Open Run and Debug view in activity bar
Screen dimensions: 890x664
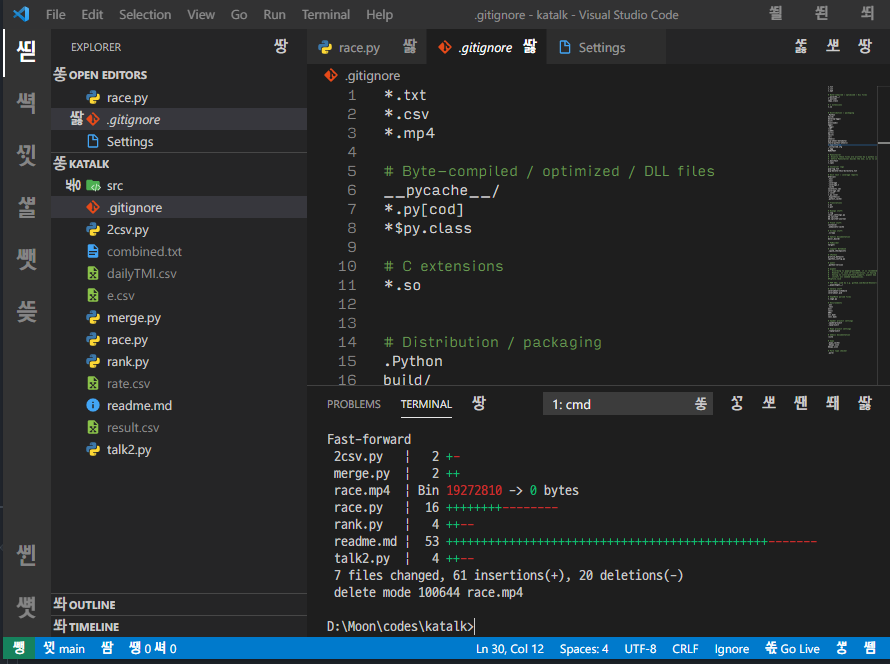[x=26, y=207]
